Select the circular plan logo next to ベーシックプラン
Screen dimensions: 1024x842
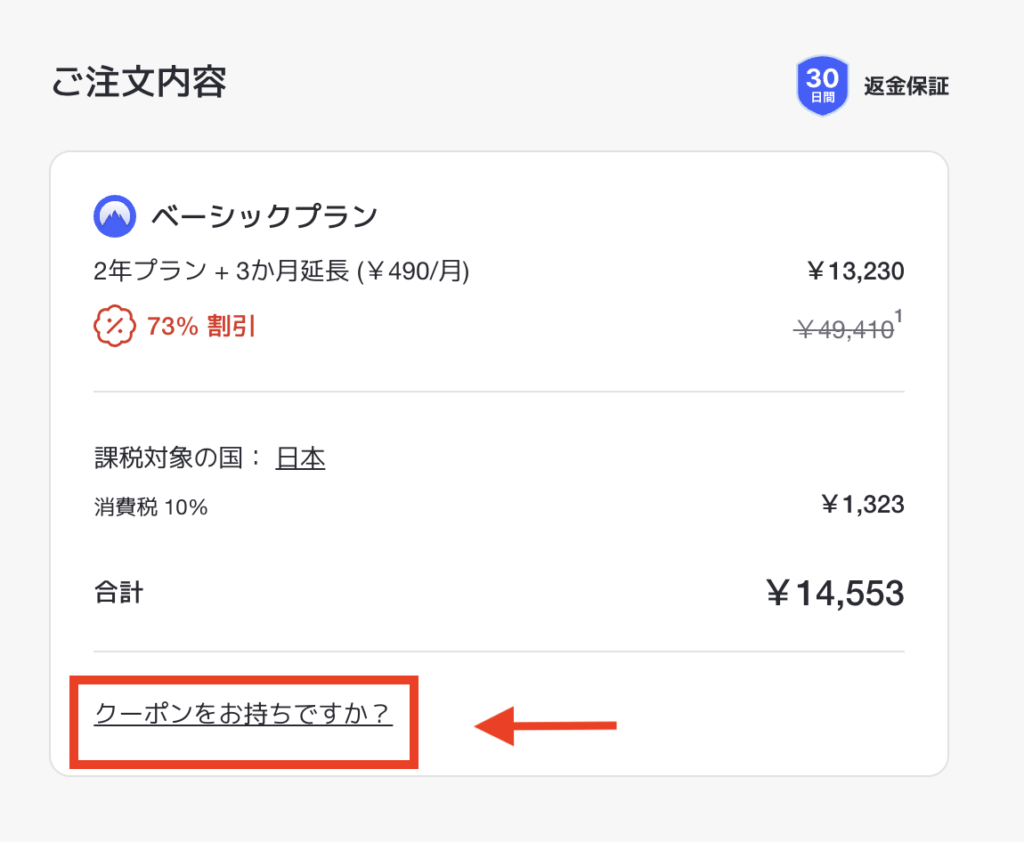pyautogui.click(x=114, y=214)
